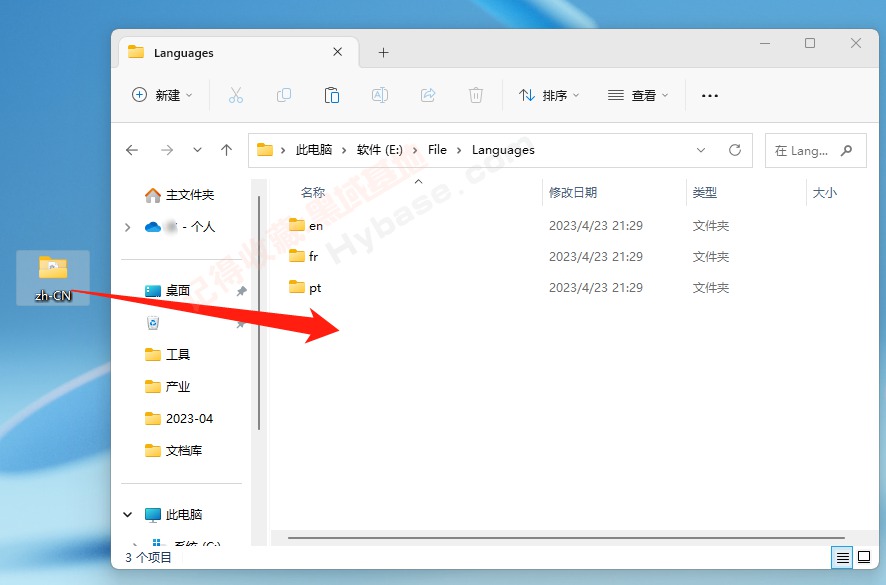This screenshot has height=585, width=886.
Task: Expand the OneDrive 个人 tree node
Action: coord(127,227)
